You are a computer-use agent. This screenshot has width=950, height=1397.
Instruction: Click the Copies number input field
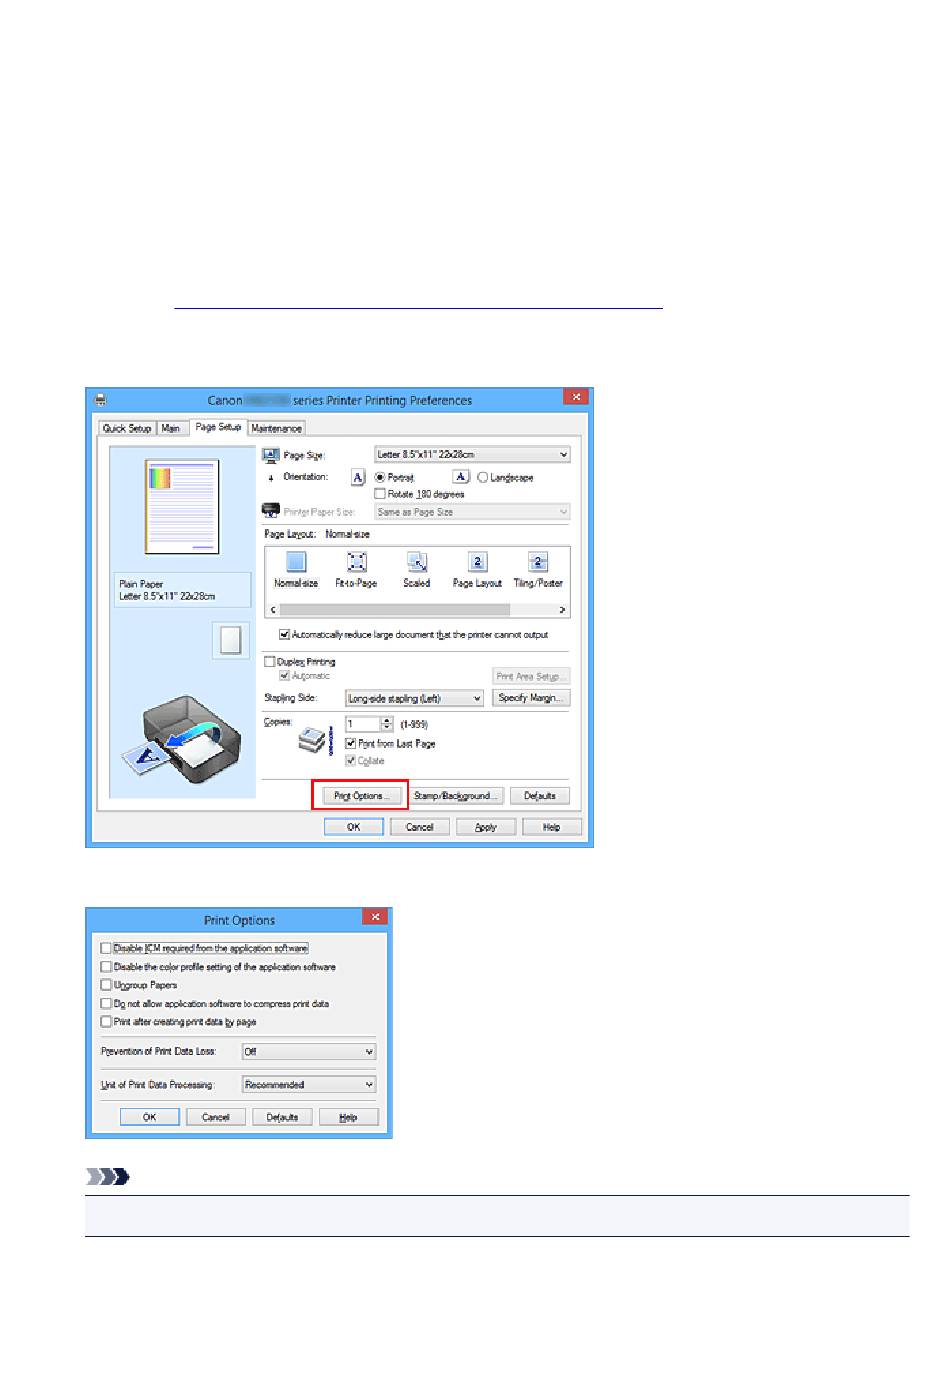click(x=363, y=724)
